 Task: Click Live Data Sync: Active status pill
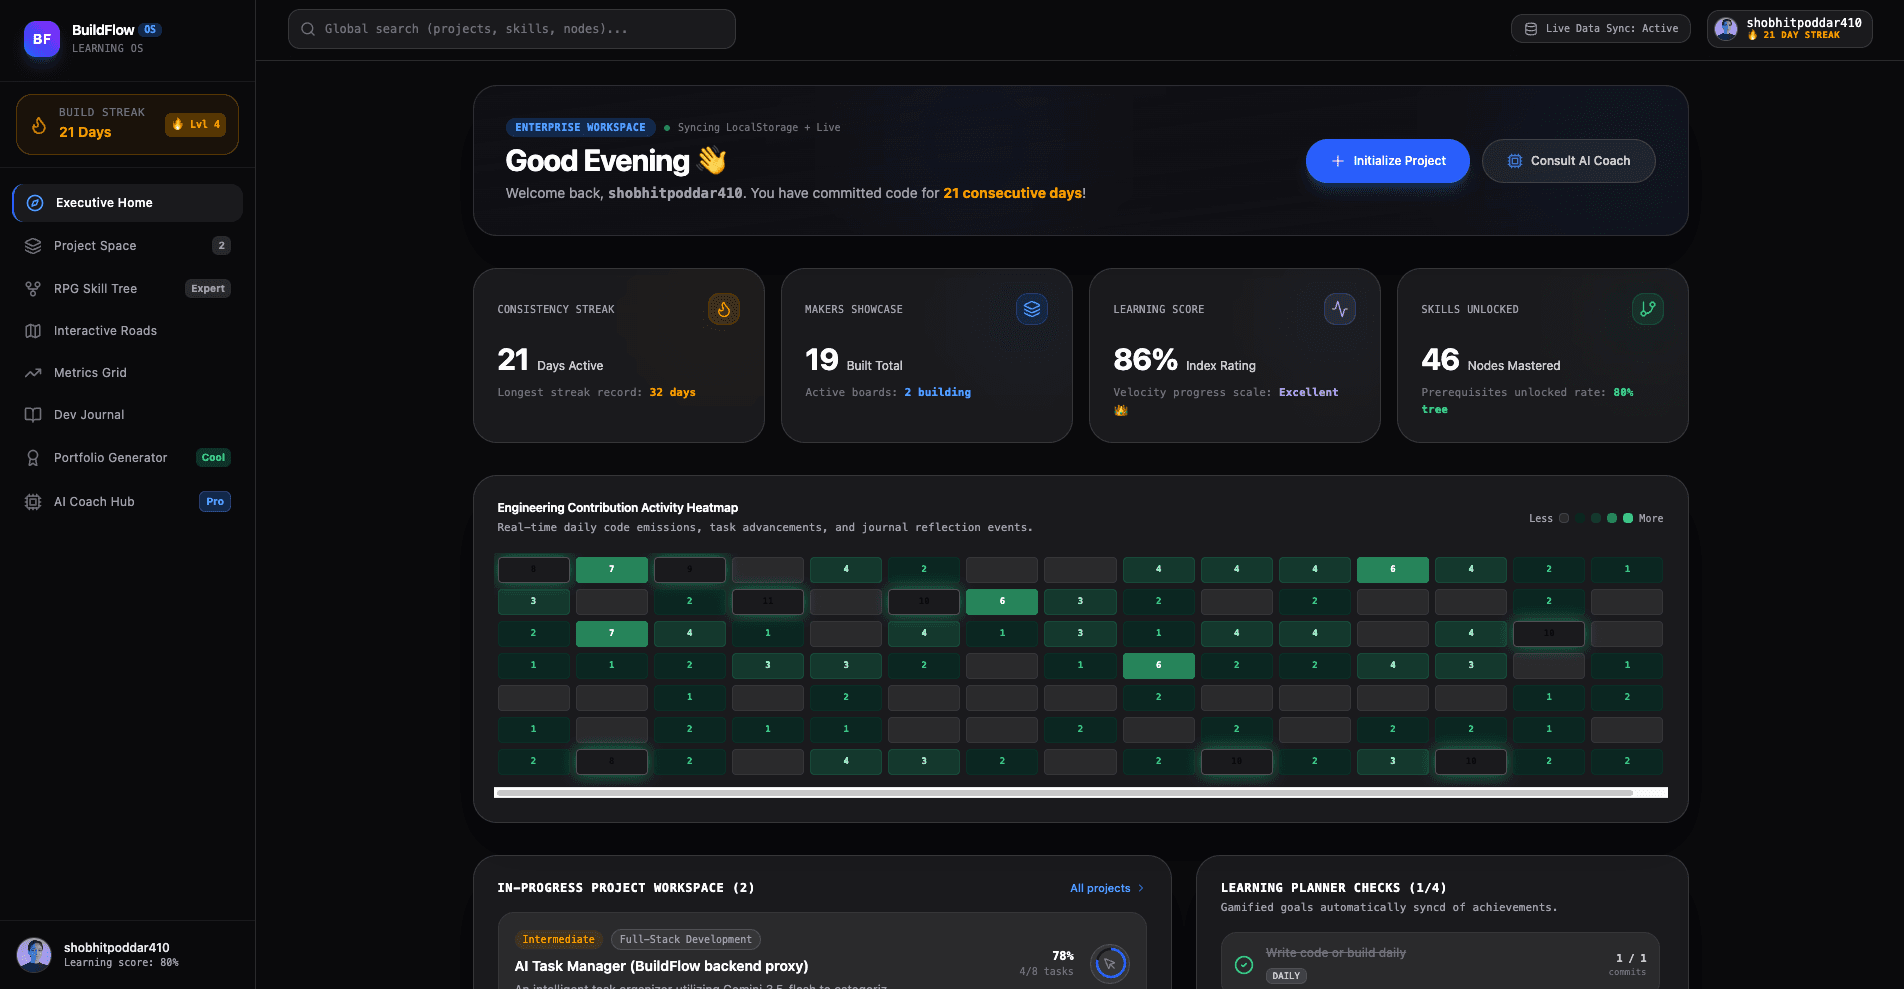[x=1601, y=29]
